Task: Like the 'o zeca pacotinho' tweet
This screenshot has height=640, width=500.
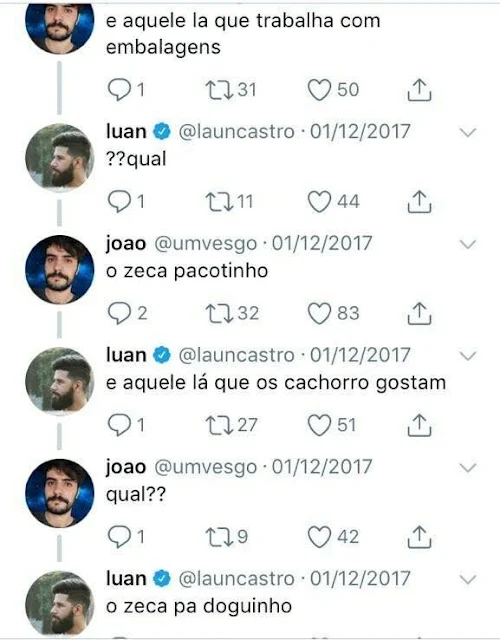Action: point(319,313)
